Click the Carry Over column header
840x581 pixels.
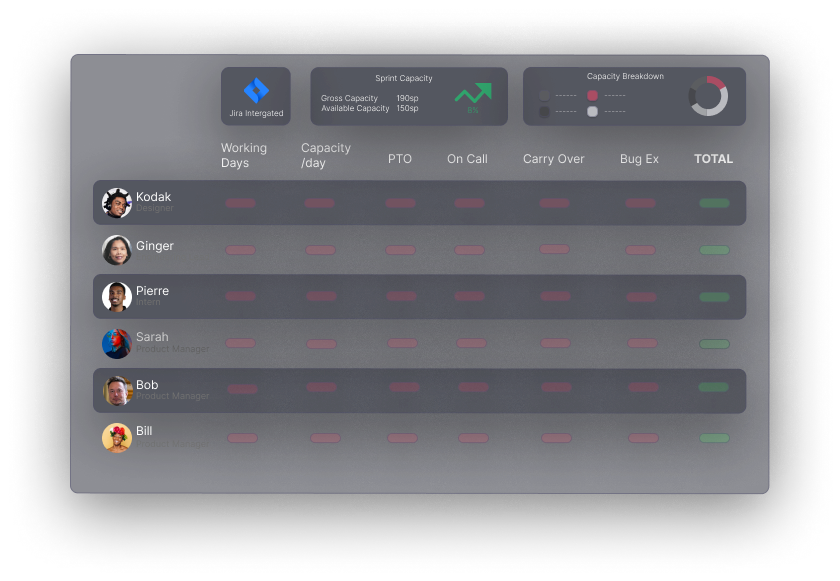pyautogui.click(x=553, y=159)
